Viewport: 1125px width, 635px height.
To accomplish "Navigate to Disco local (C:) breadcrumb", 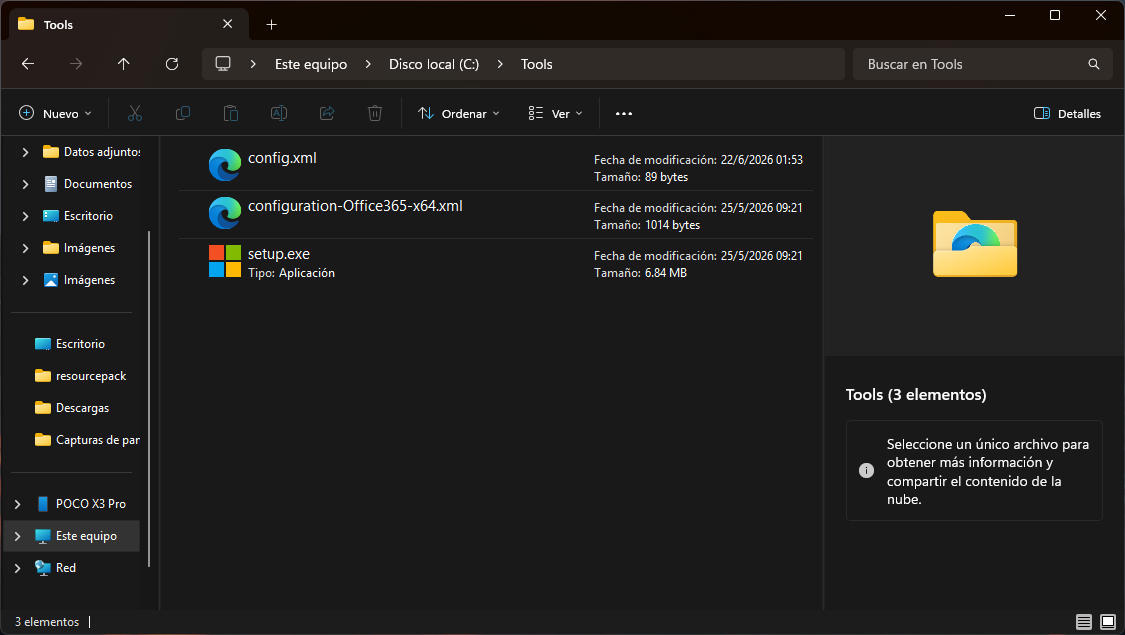I will 433,64.
